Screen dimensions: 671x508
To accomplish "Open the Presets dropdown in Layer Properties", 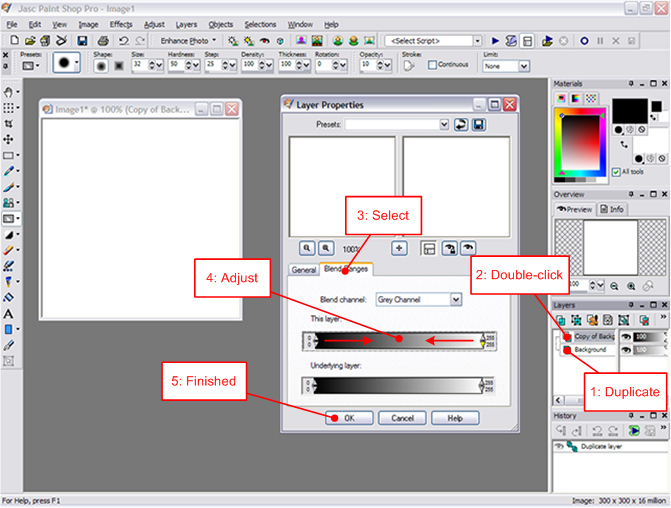I will (x=444, y=125).
